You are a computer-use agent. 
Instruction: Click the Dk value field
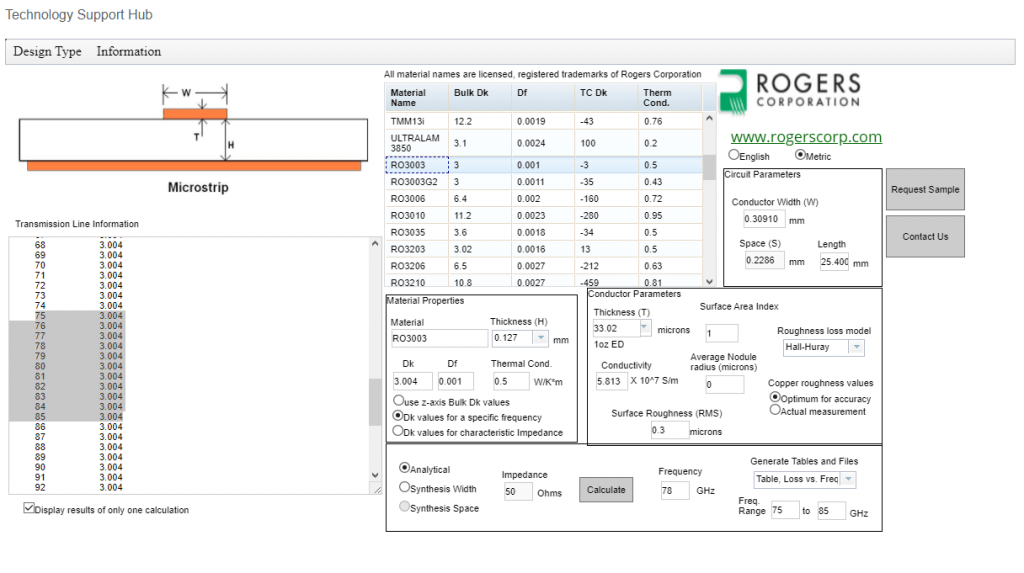(x=412, y=381)
